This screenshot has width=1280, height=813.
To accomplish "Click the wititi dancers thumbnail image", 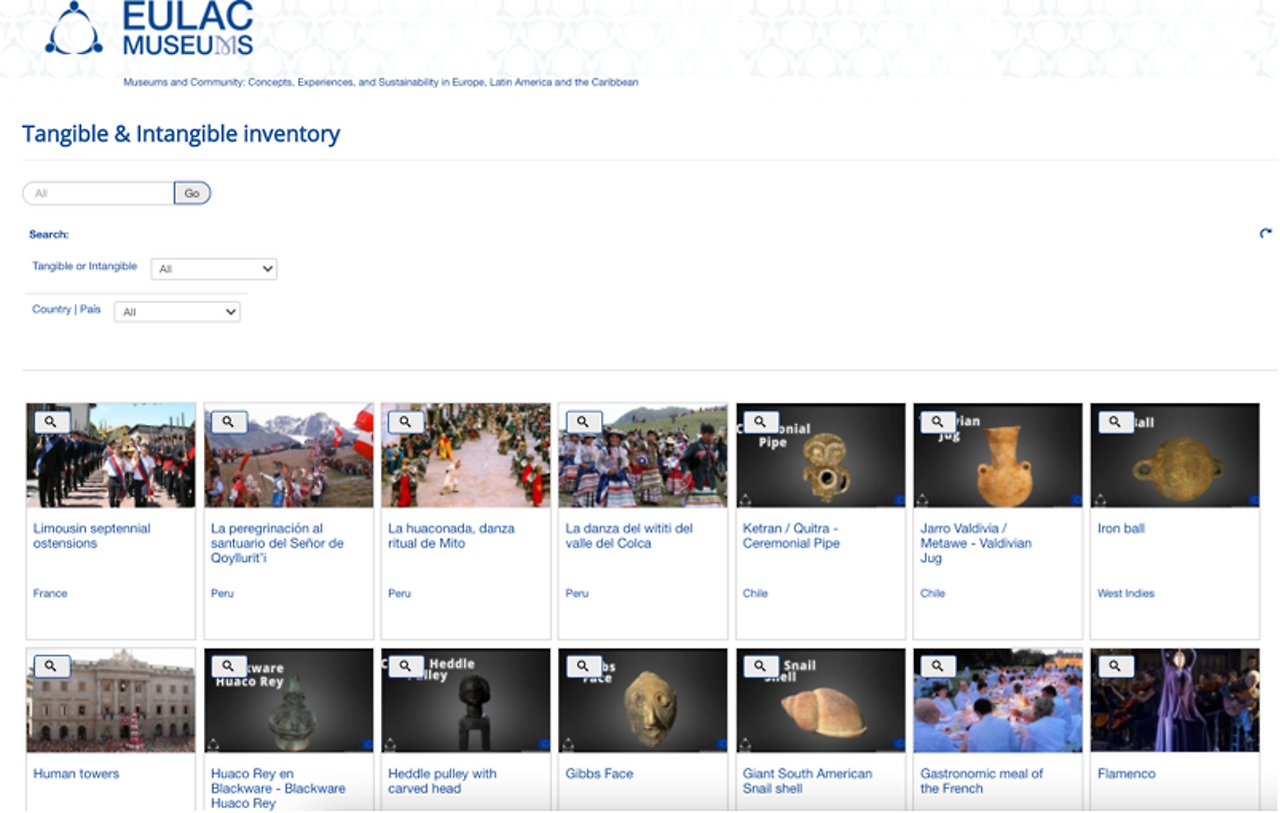I will 643,455.
